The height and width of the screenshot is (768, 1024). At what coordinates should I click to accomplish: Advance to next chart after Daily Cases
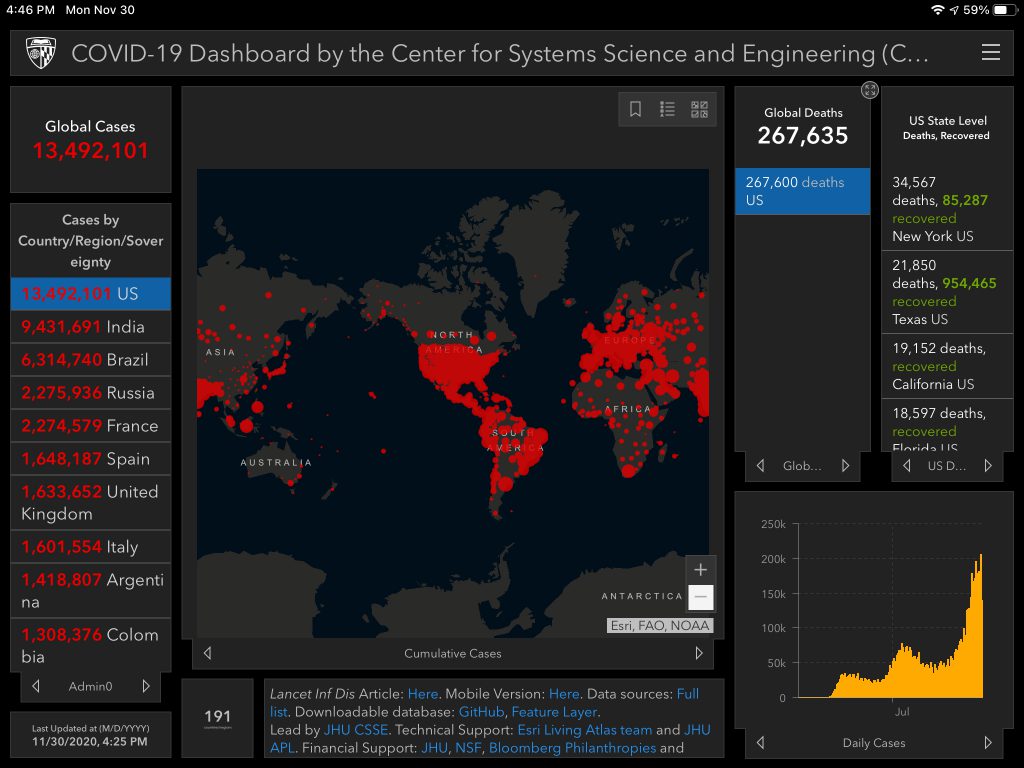pos(988,742)
